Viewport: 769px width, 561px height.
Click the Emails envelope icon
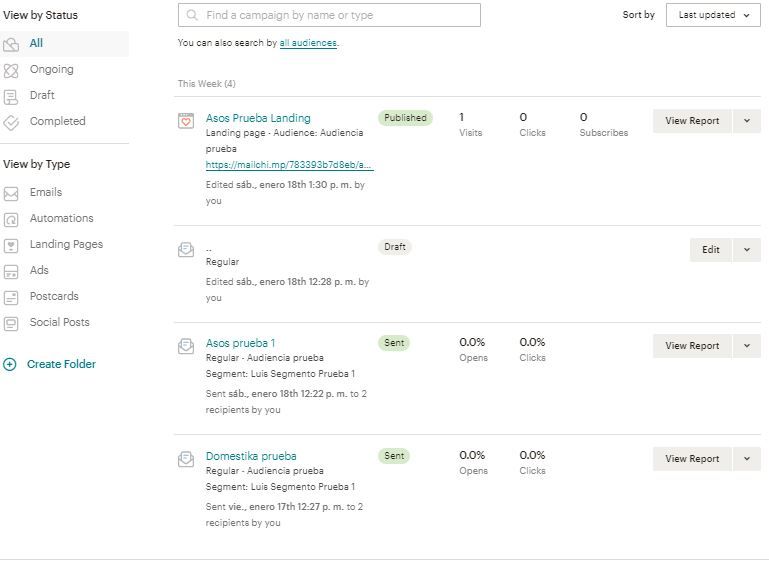pos(11,194)
